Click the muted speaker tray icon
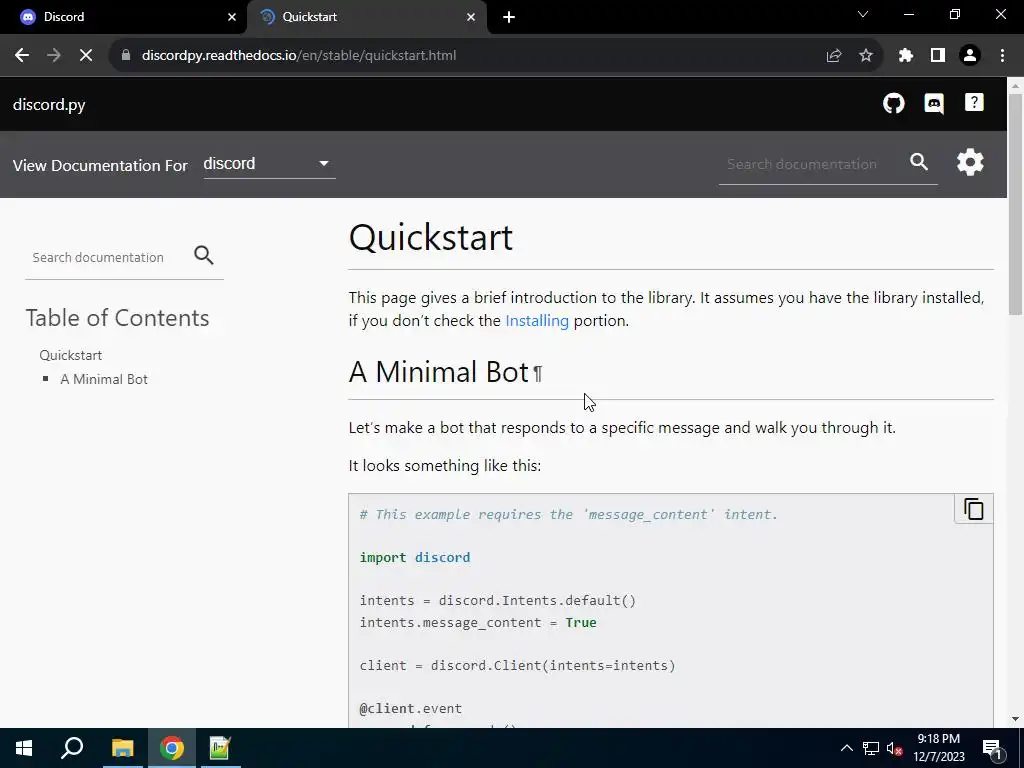1024x768 pixels. click(894, 749)
